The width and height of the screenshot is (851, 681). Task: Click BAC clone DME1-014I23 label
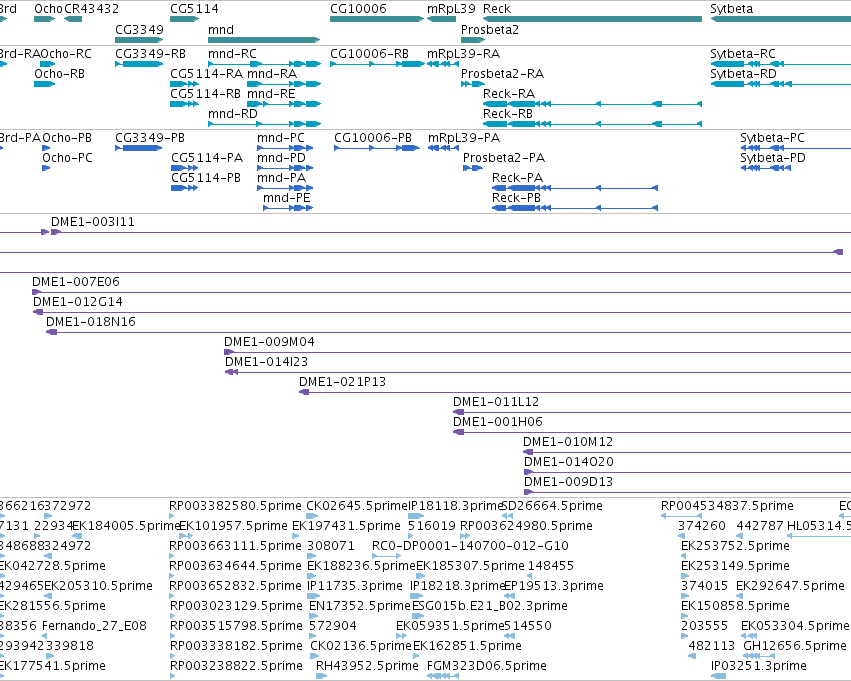pyautogui.click(x=266, y=362)
